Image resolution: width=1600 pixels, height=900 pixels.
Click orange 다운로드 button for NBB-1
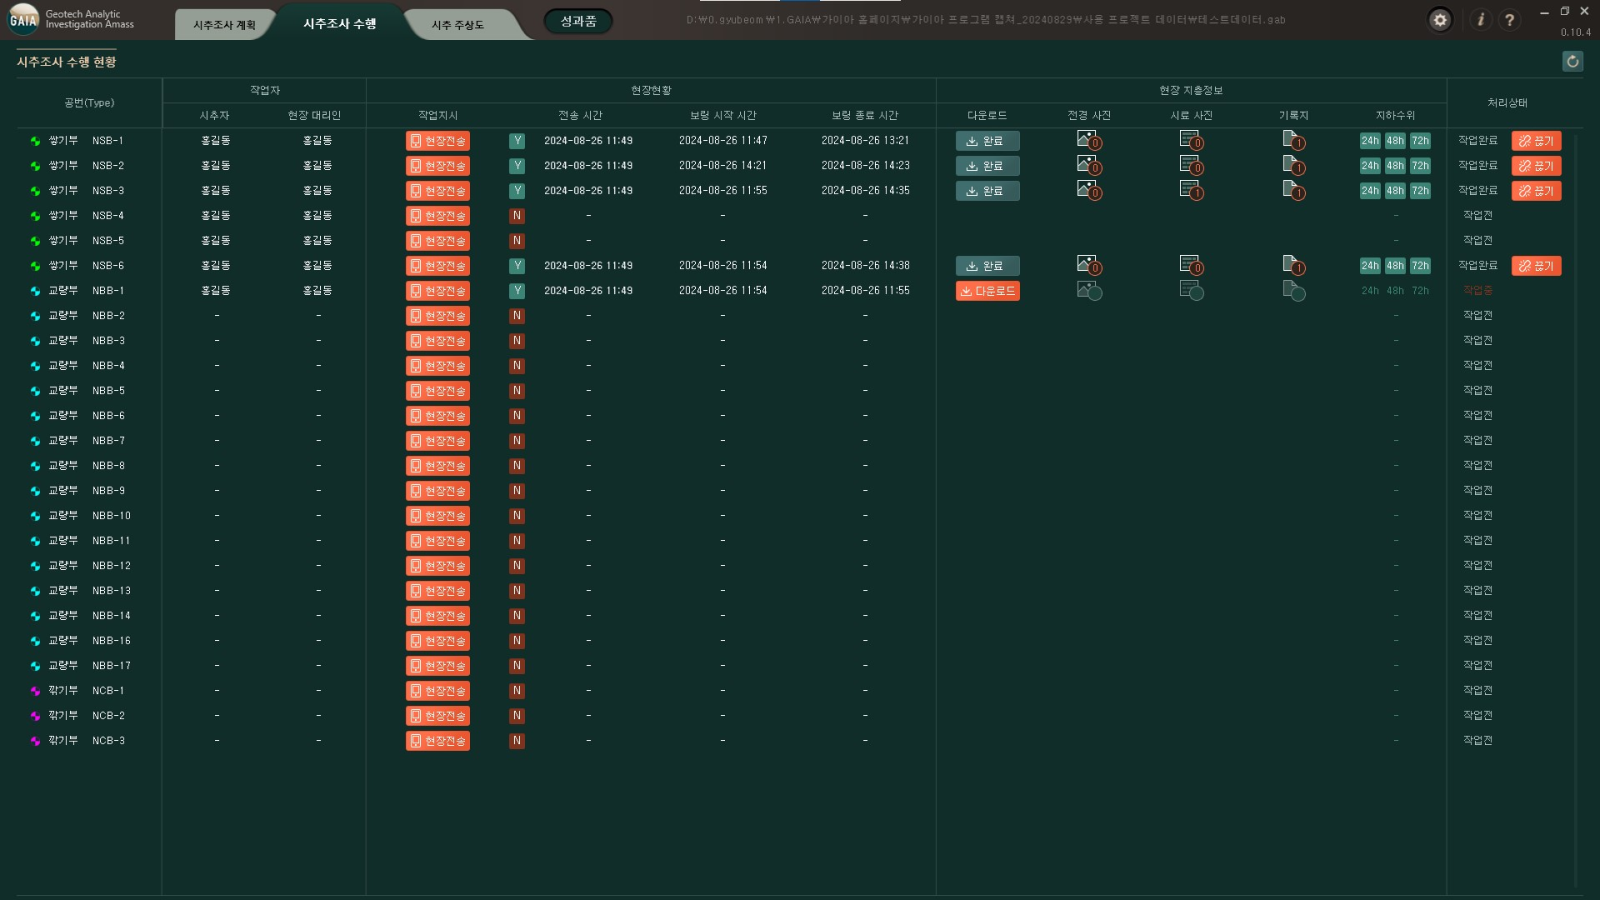tap(987, 291)
